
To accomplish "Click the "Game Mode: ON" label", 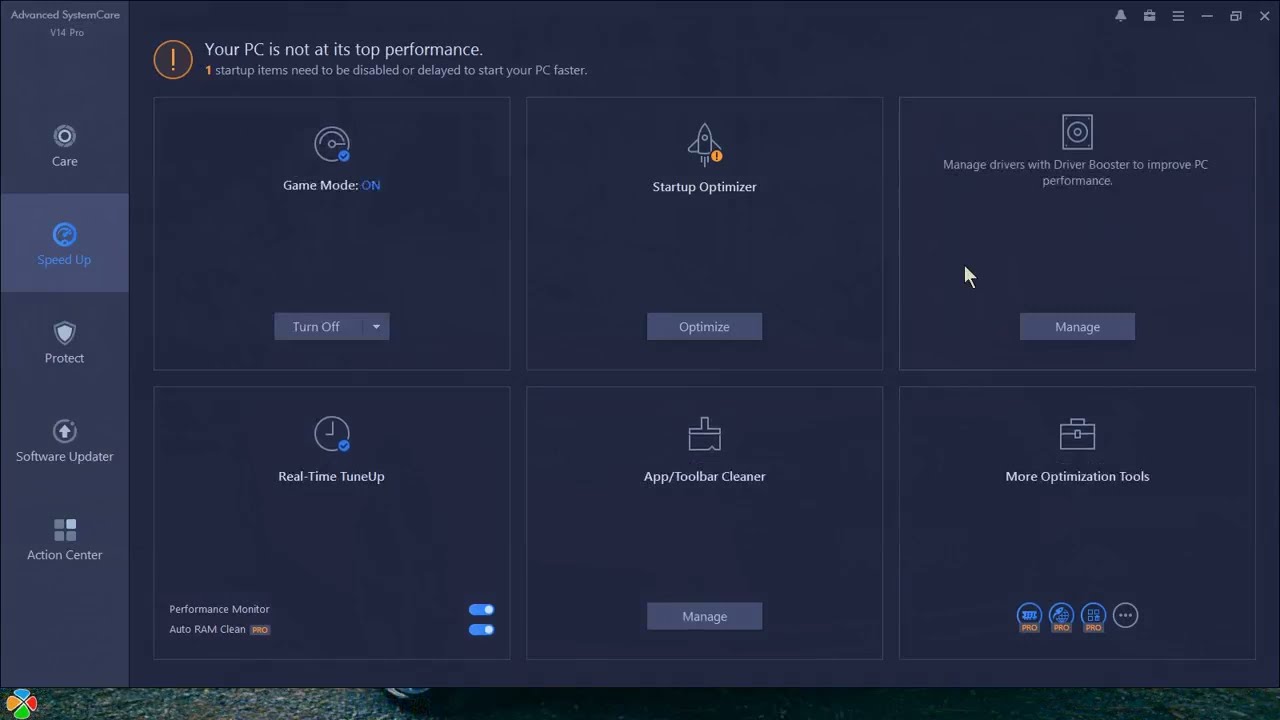I will [x=332, y=185].
